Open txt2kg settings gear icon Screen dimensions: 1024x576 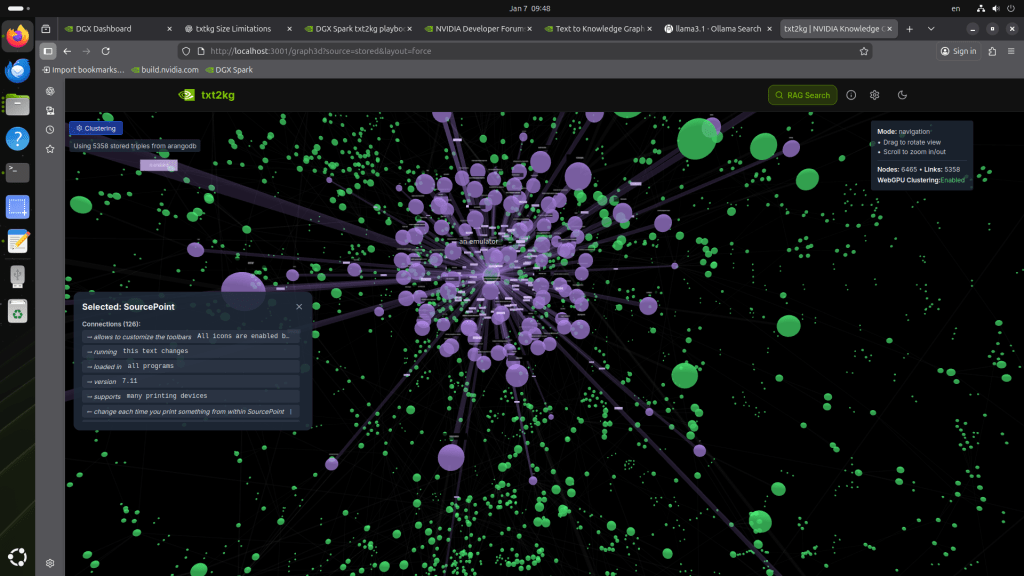(x=875, y=95)
